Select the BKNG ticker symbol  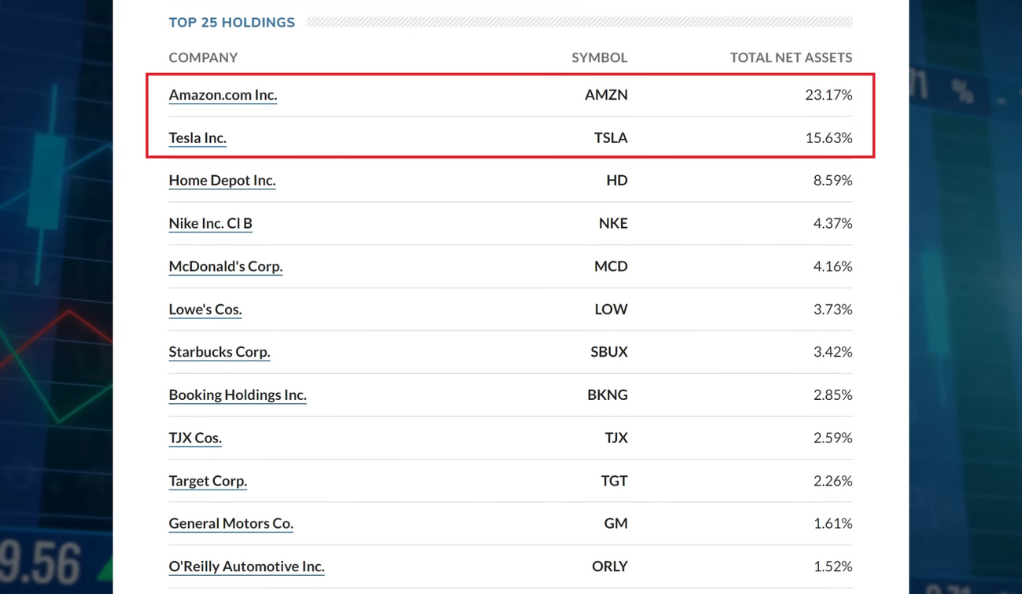607,395
